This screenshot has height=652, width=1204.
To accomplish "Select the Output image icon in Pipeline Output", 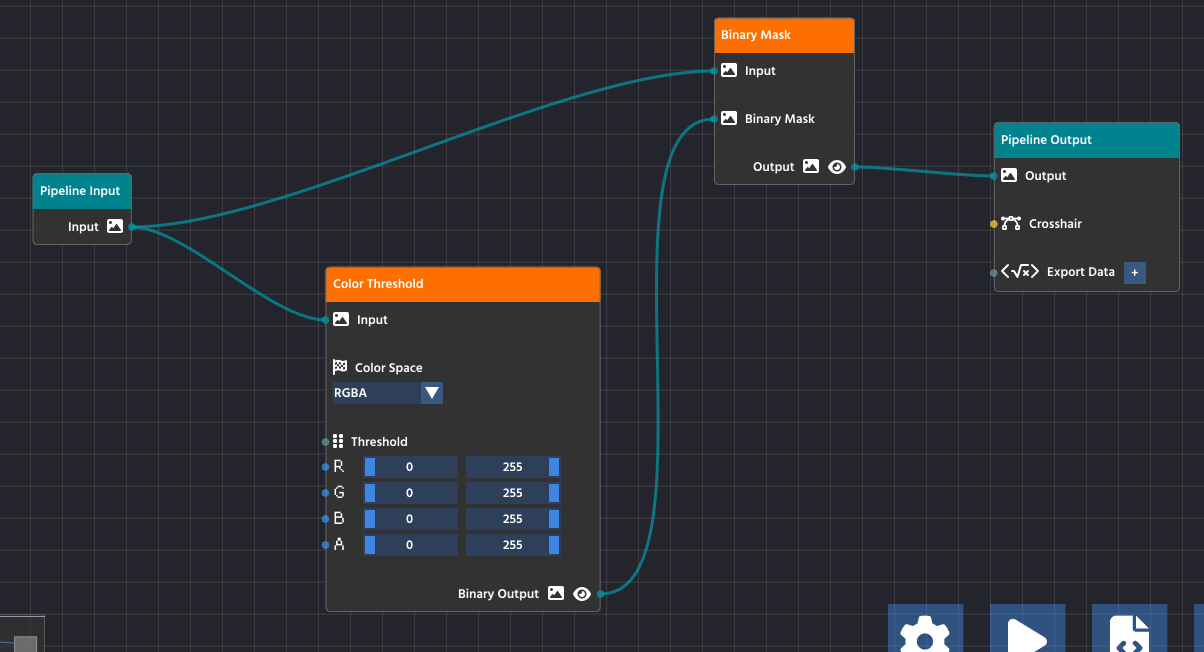I will (x=1009, y=175).
